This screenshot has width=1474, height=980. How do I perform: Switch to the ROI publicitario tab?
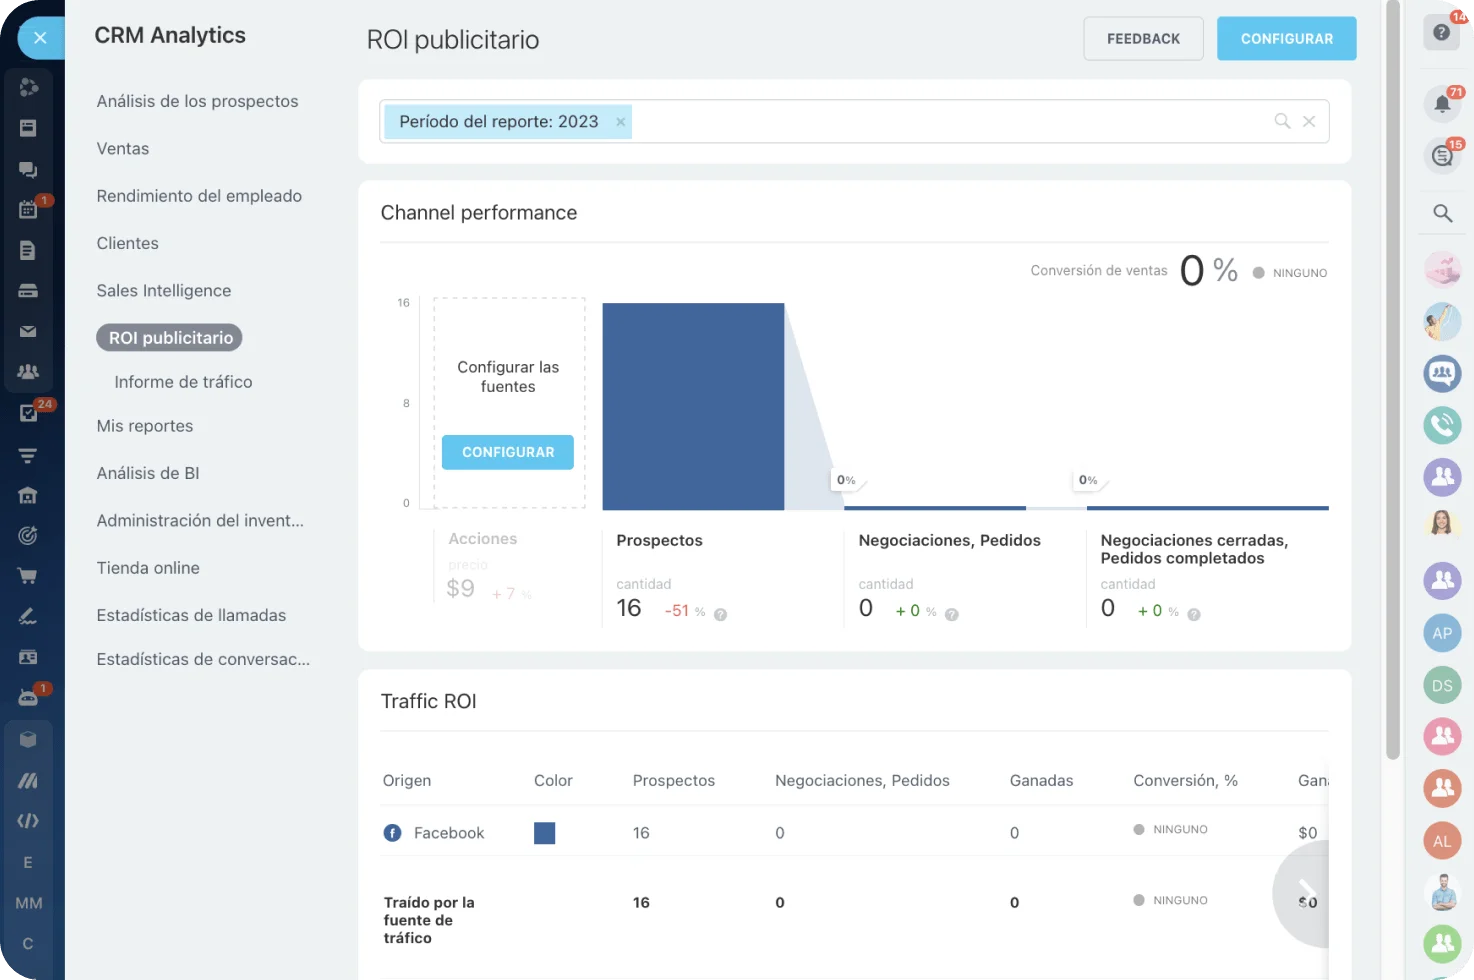(168, 337)
